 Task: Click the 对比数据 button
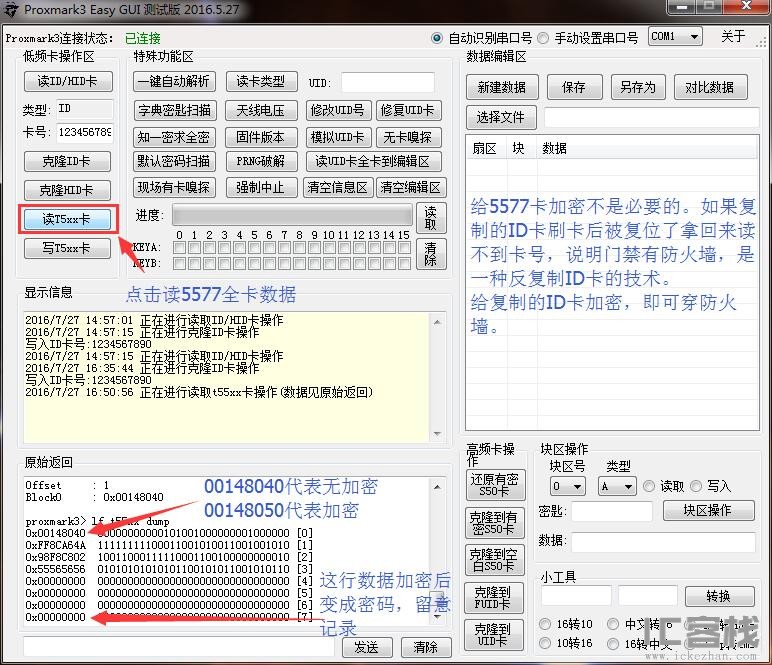[710, 88]
